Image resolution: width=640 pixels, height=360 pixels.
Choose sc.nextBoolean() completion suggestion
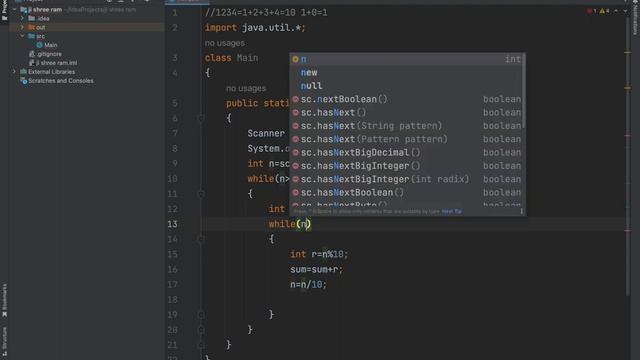click(407, 99)
